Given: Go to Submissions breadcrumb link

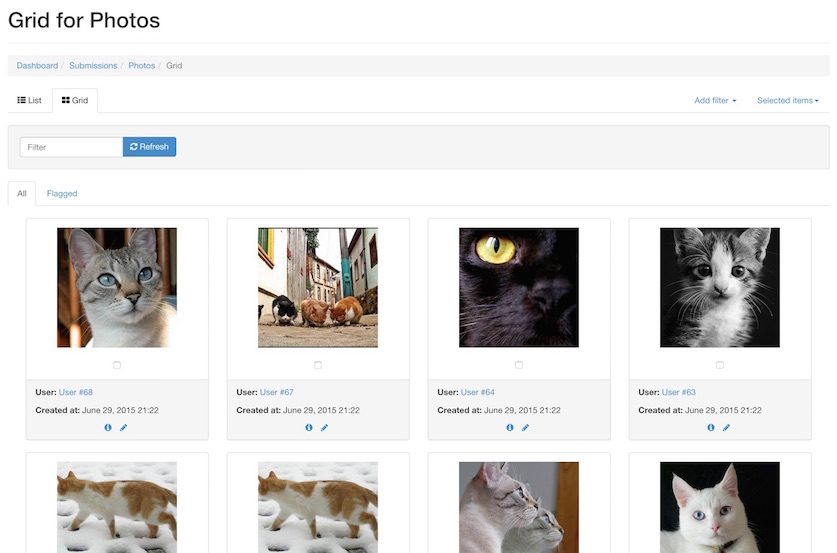Looking at the screenshot, I should pyautogui.click(x=93, y=66).
